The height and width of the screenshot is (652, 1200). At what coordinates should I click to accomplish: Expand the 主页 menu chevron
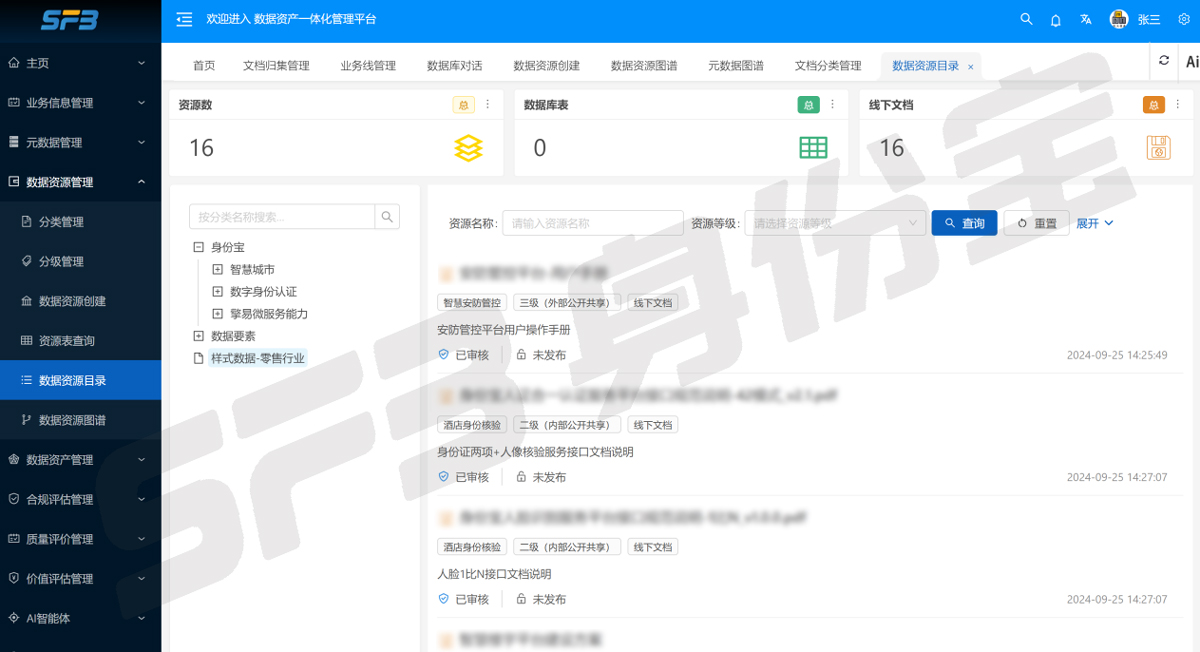click(141, 63)
